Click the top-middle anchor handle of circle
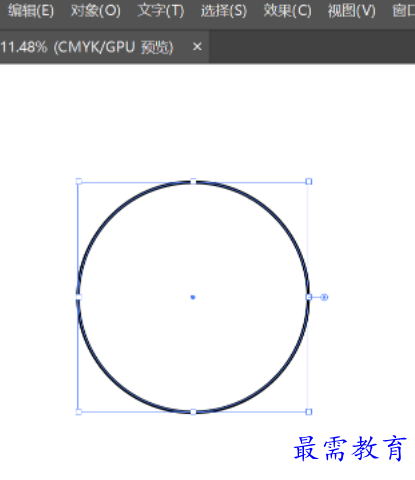Viewport: 415px width, 480px height. (x=193, y=181)
